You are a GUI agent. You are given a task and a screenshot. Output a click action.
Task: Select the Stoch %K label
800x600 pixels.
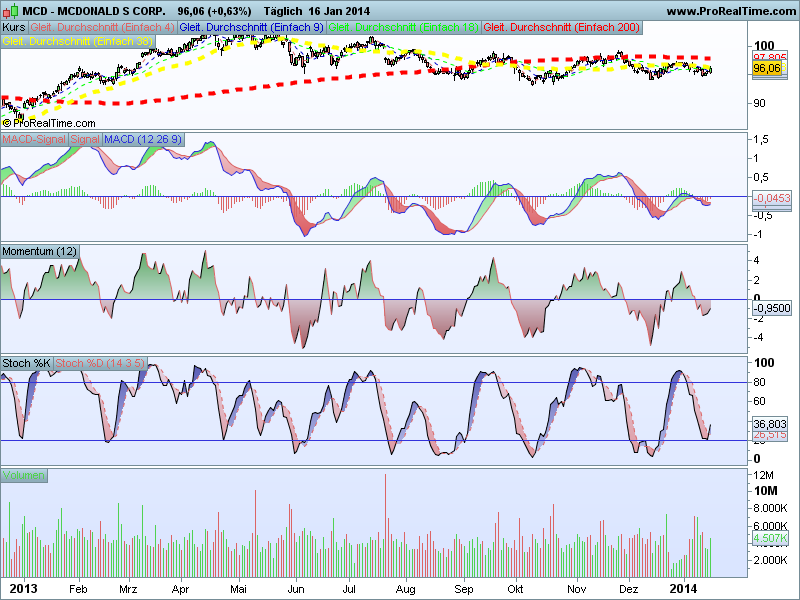pyautogui.click(x=26, y=363)
